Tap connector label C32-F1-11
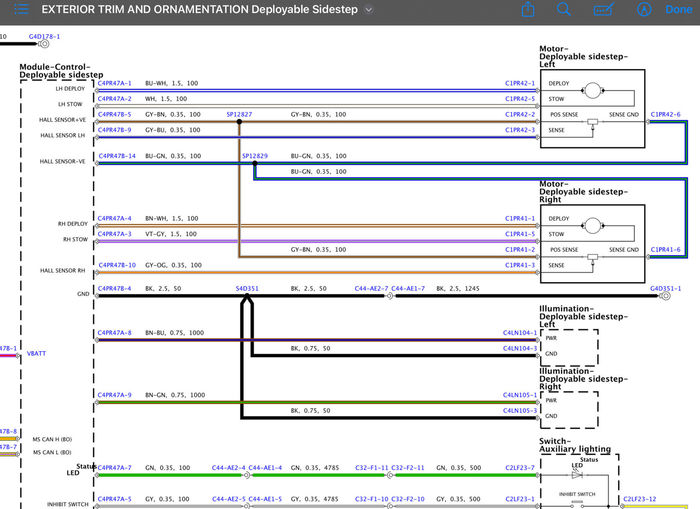Viewport: 700px width, 509px height. tap(372, 467)
